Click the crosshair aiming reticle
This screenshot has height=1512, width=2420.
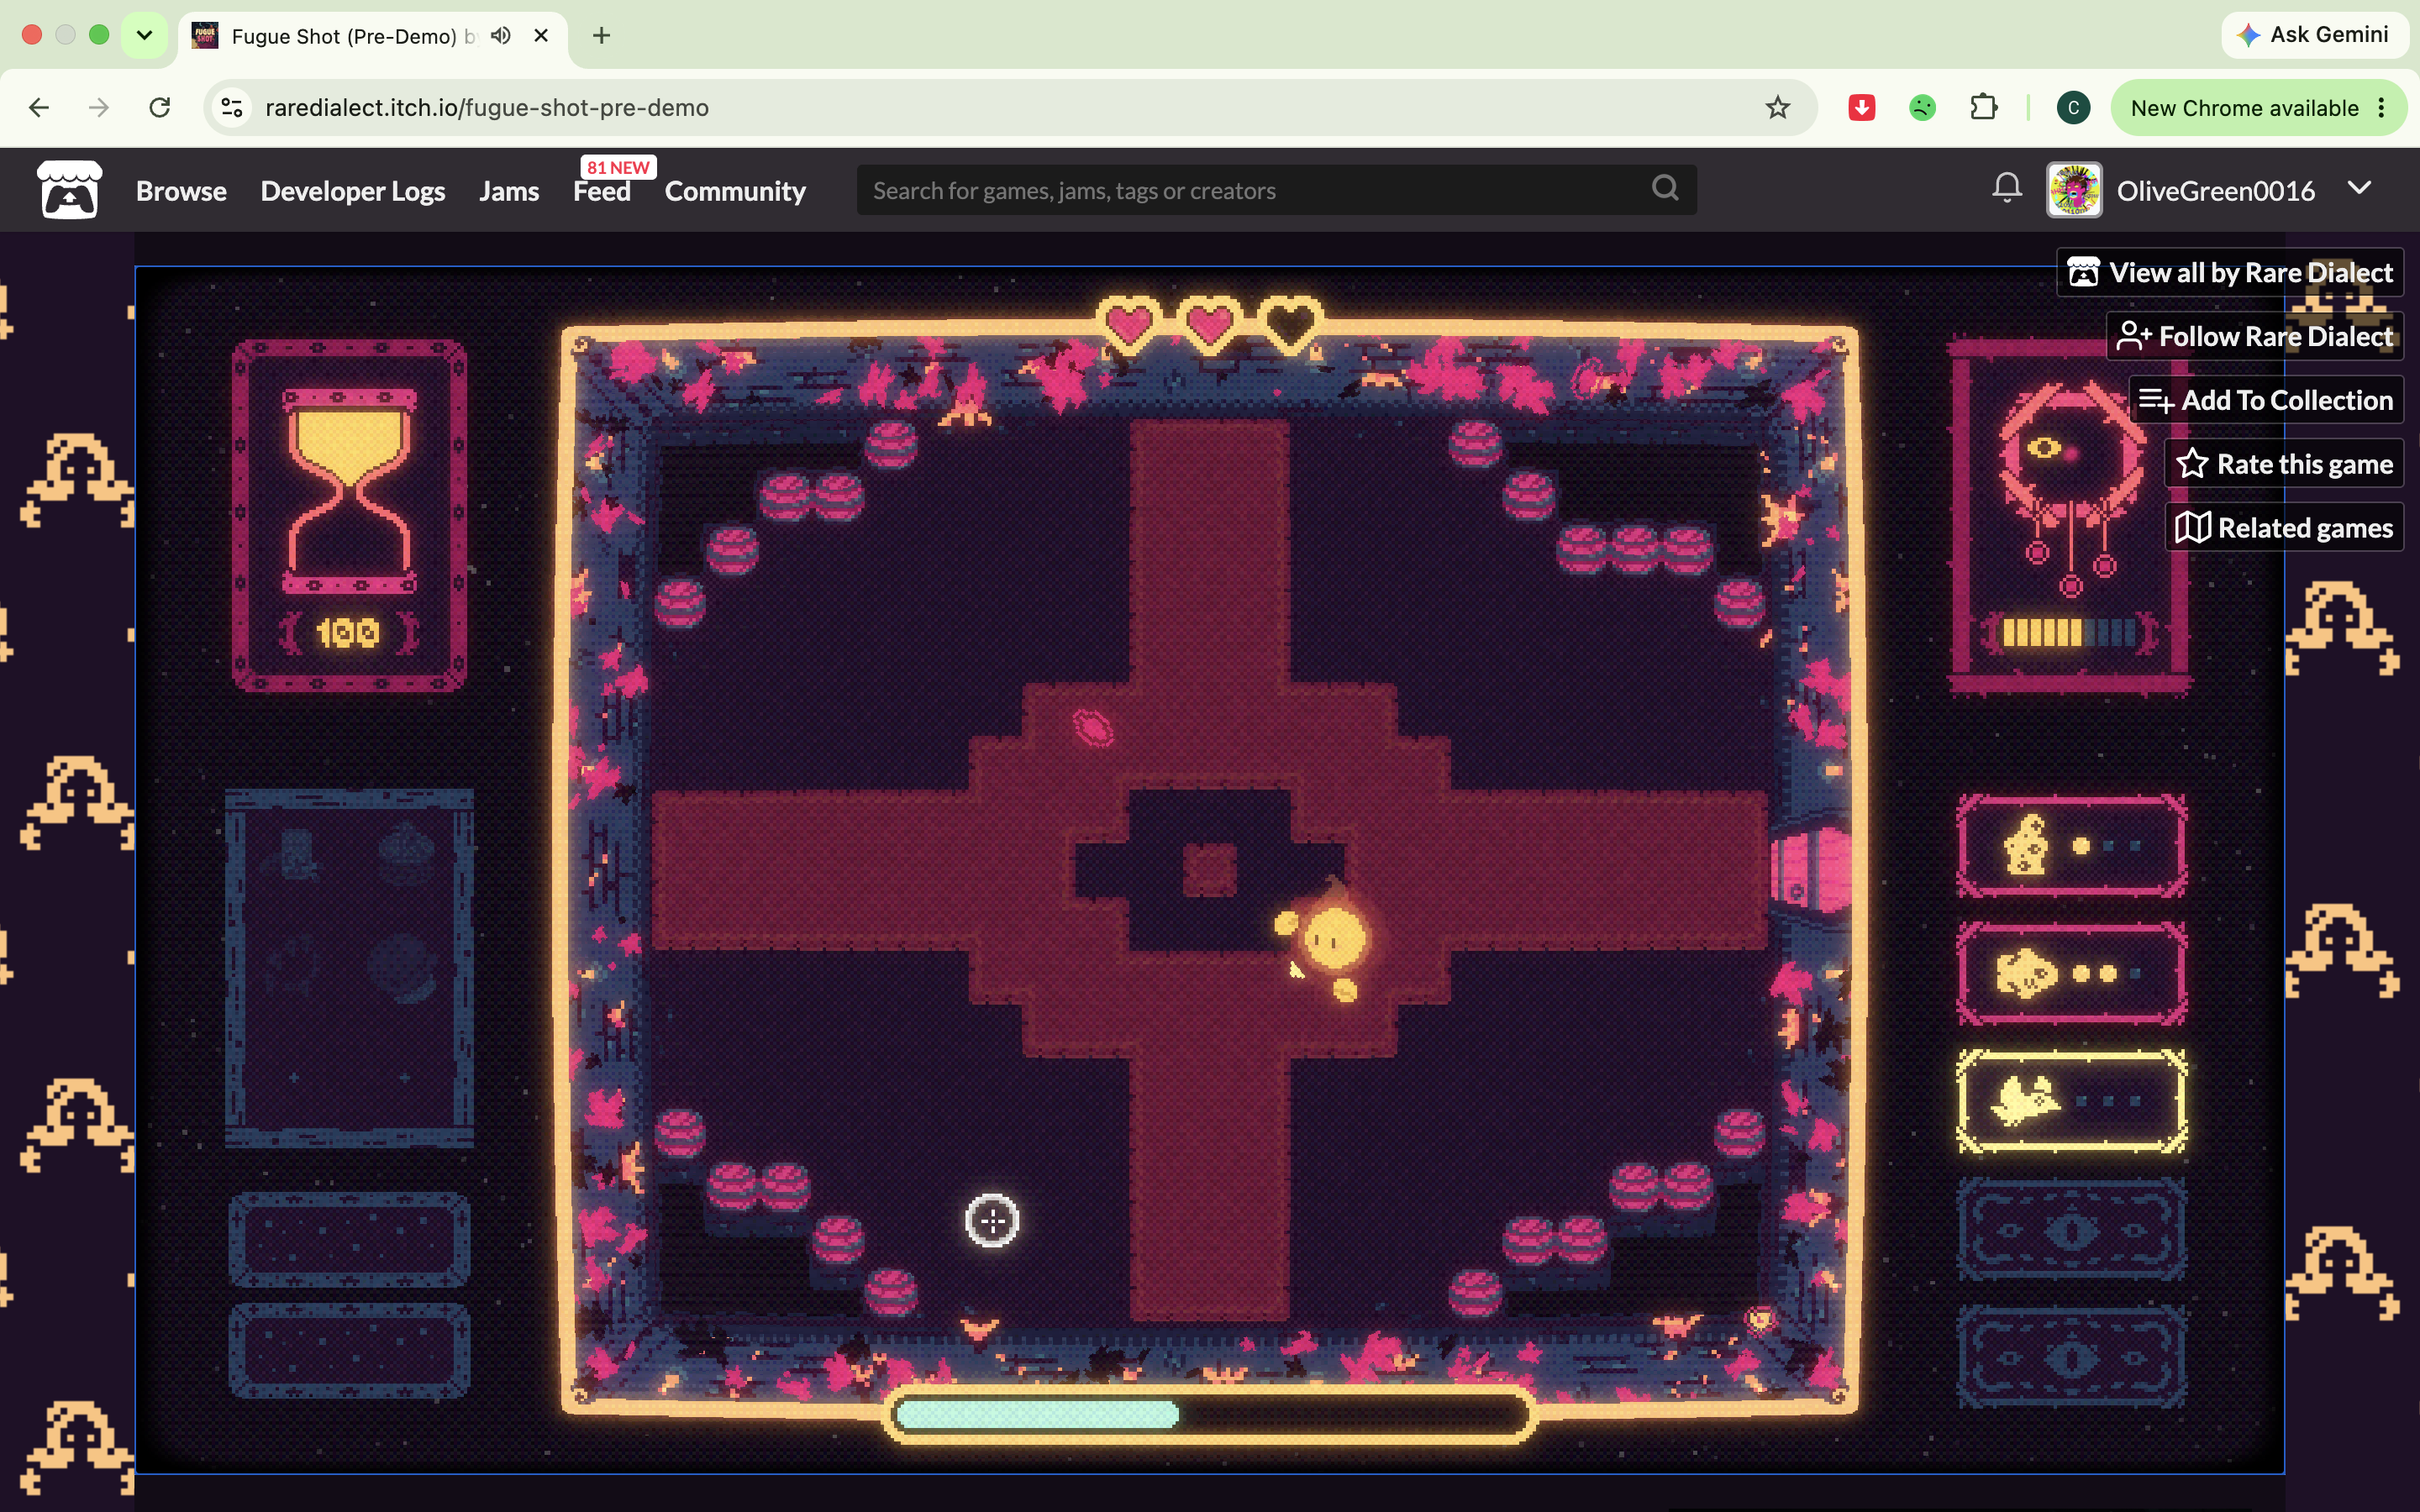tap(992, 1221)
